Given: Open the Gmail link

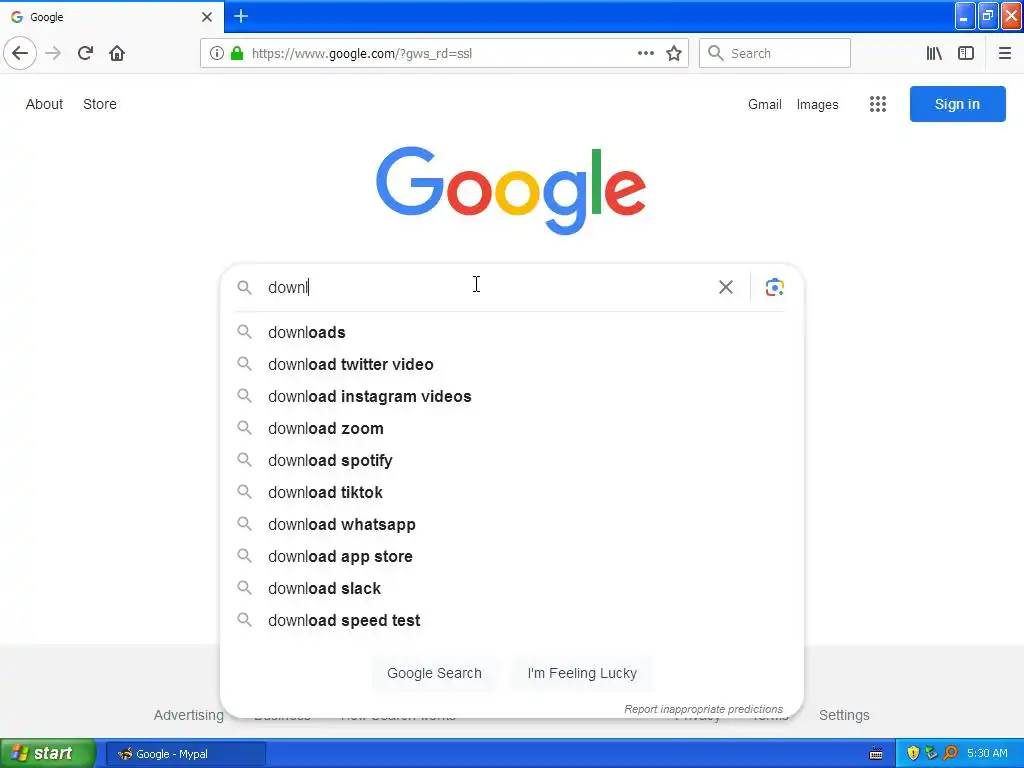Looking at the screenshot, I should (764, 104).
